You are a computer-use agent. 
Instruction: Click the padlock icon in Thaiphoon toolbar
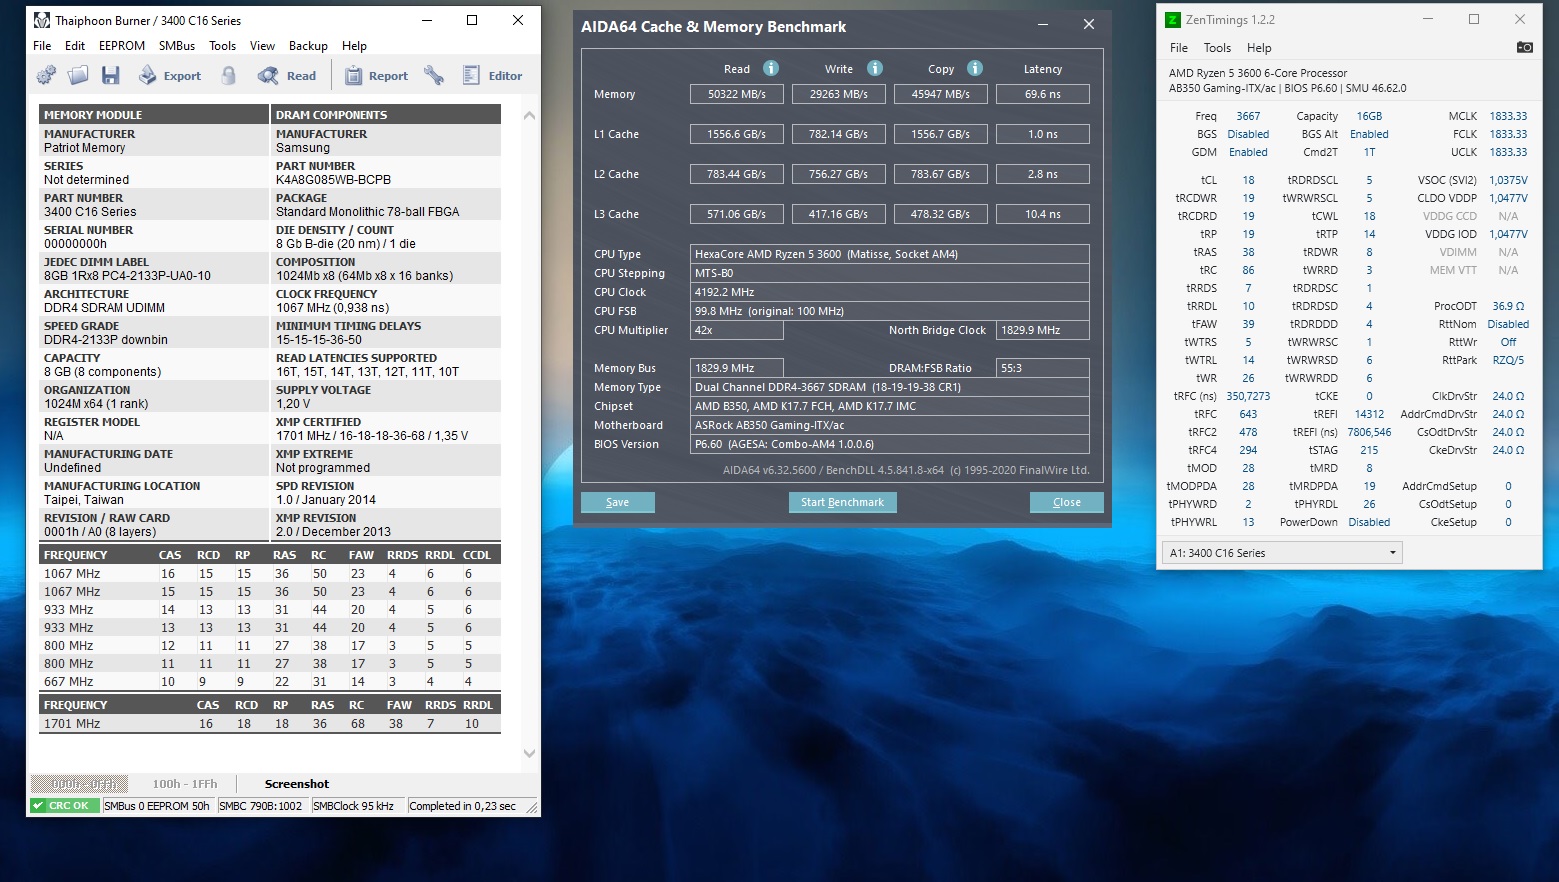(229, 75)
